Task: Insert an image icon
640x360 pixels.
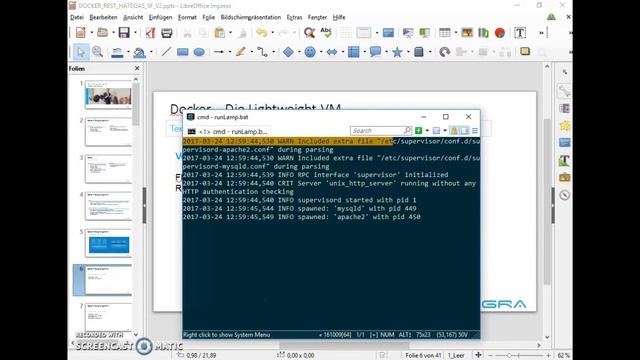Action: 467,33
